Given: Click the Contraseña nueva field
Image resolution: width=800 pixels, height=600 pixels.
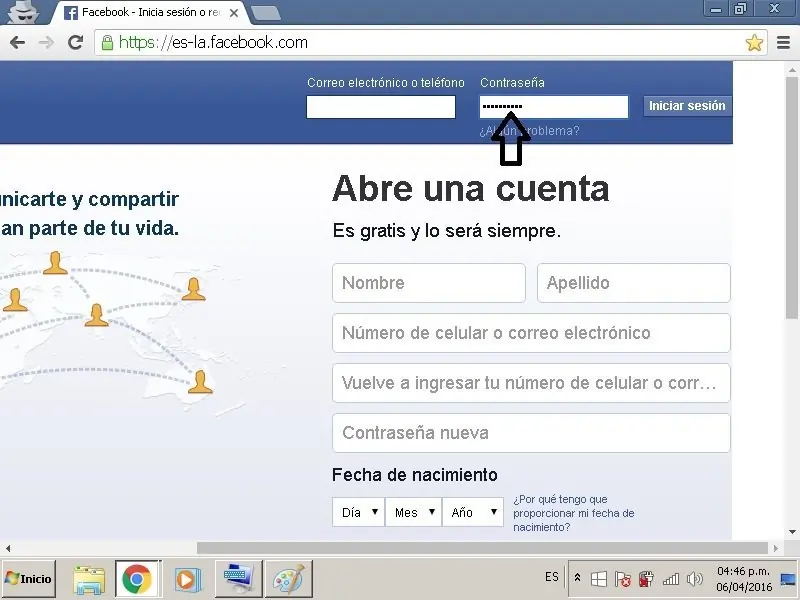Looking at the screenshot, I should (531, 433).
